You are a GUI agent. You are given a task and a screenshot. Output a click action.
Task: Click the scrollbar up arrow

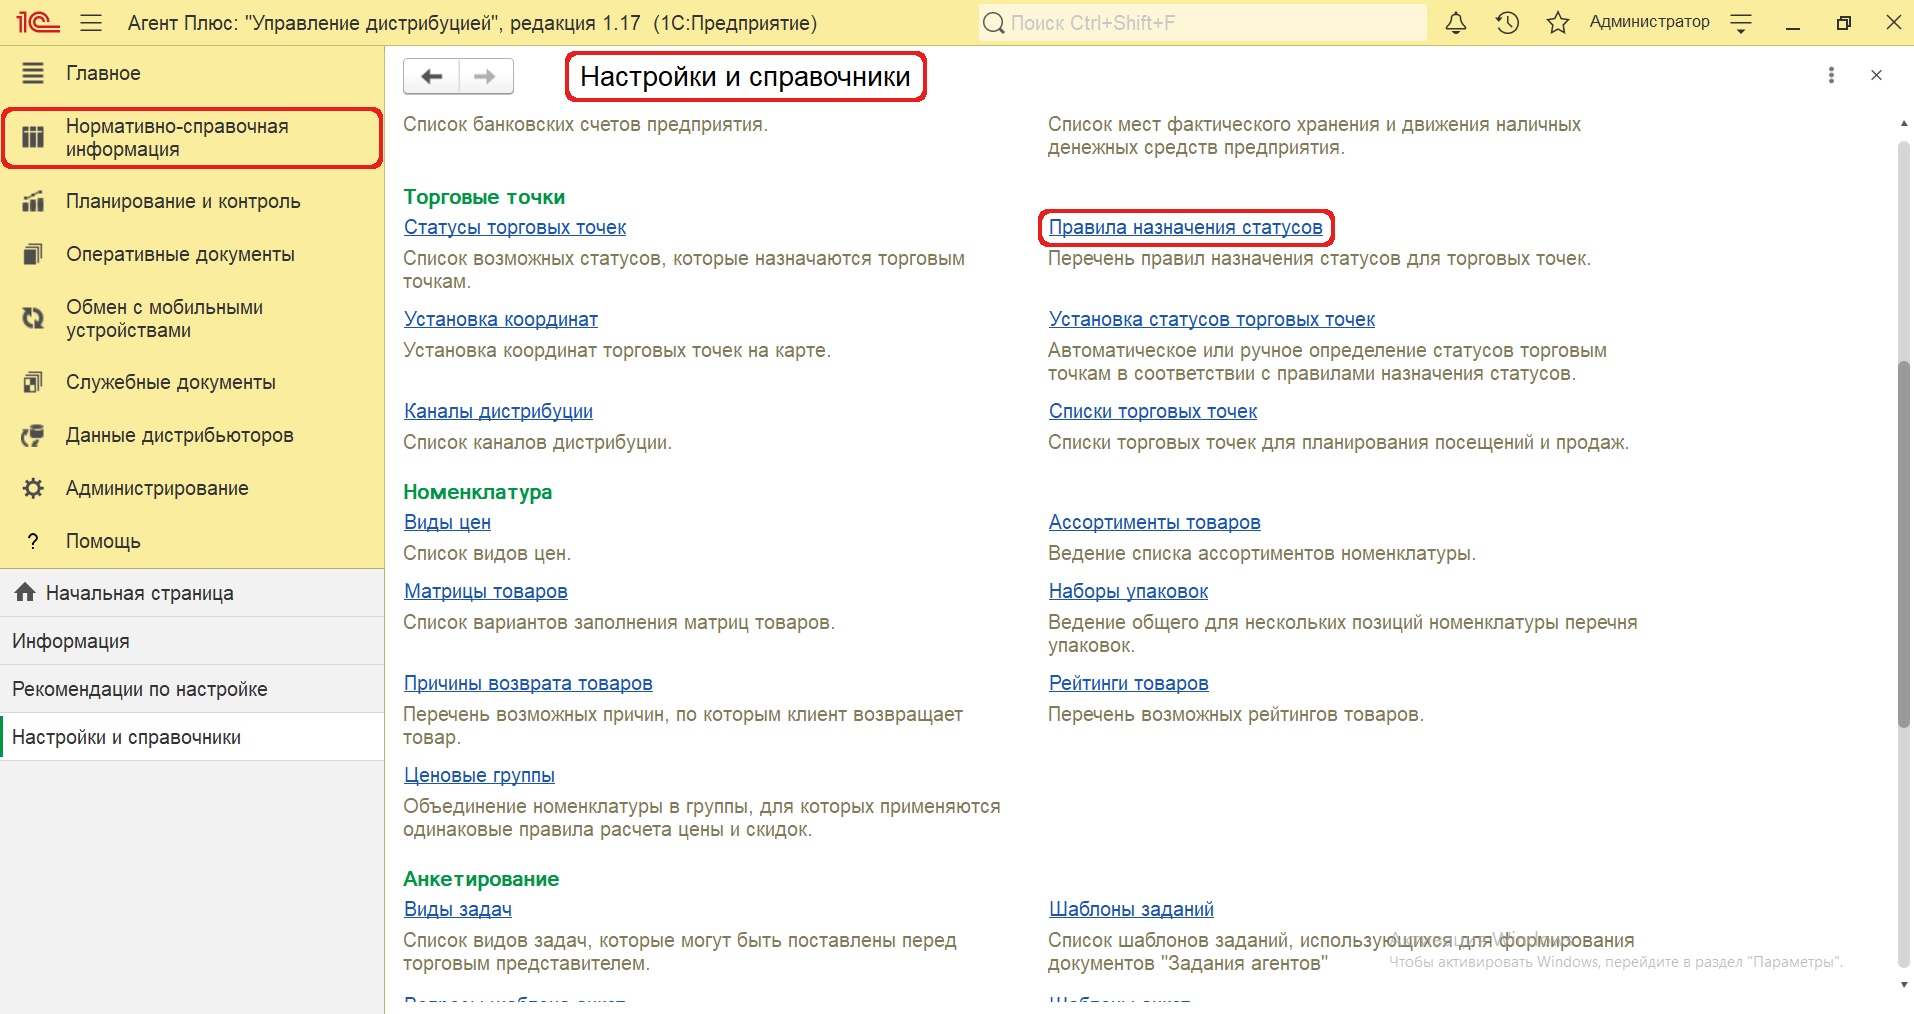[x=1903, y=123]
